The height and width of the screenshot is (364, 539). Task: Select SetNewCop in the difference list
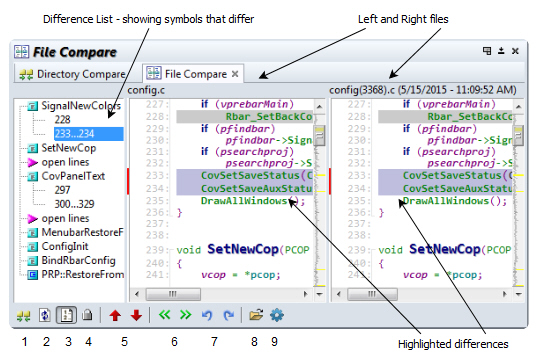point(69,148)
